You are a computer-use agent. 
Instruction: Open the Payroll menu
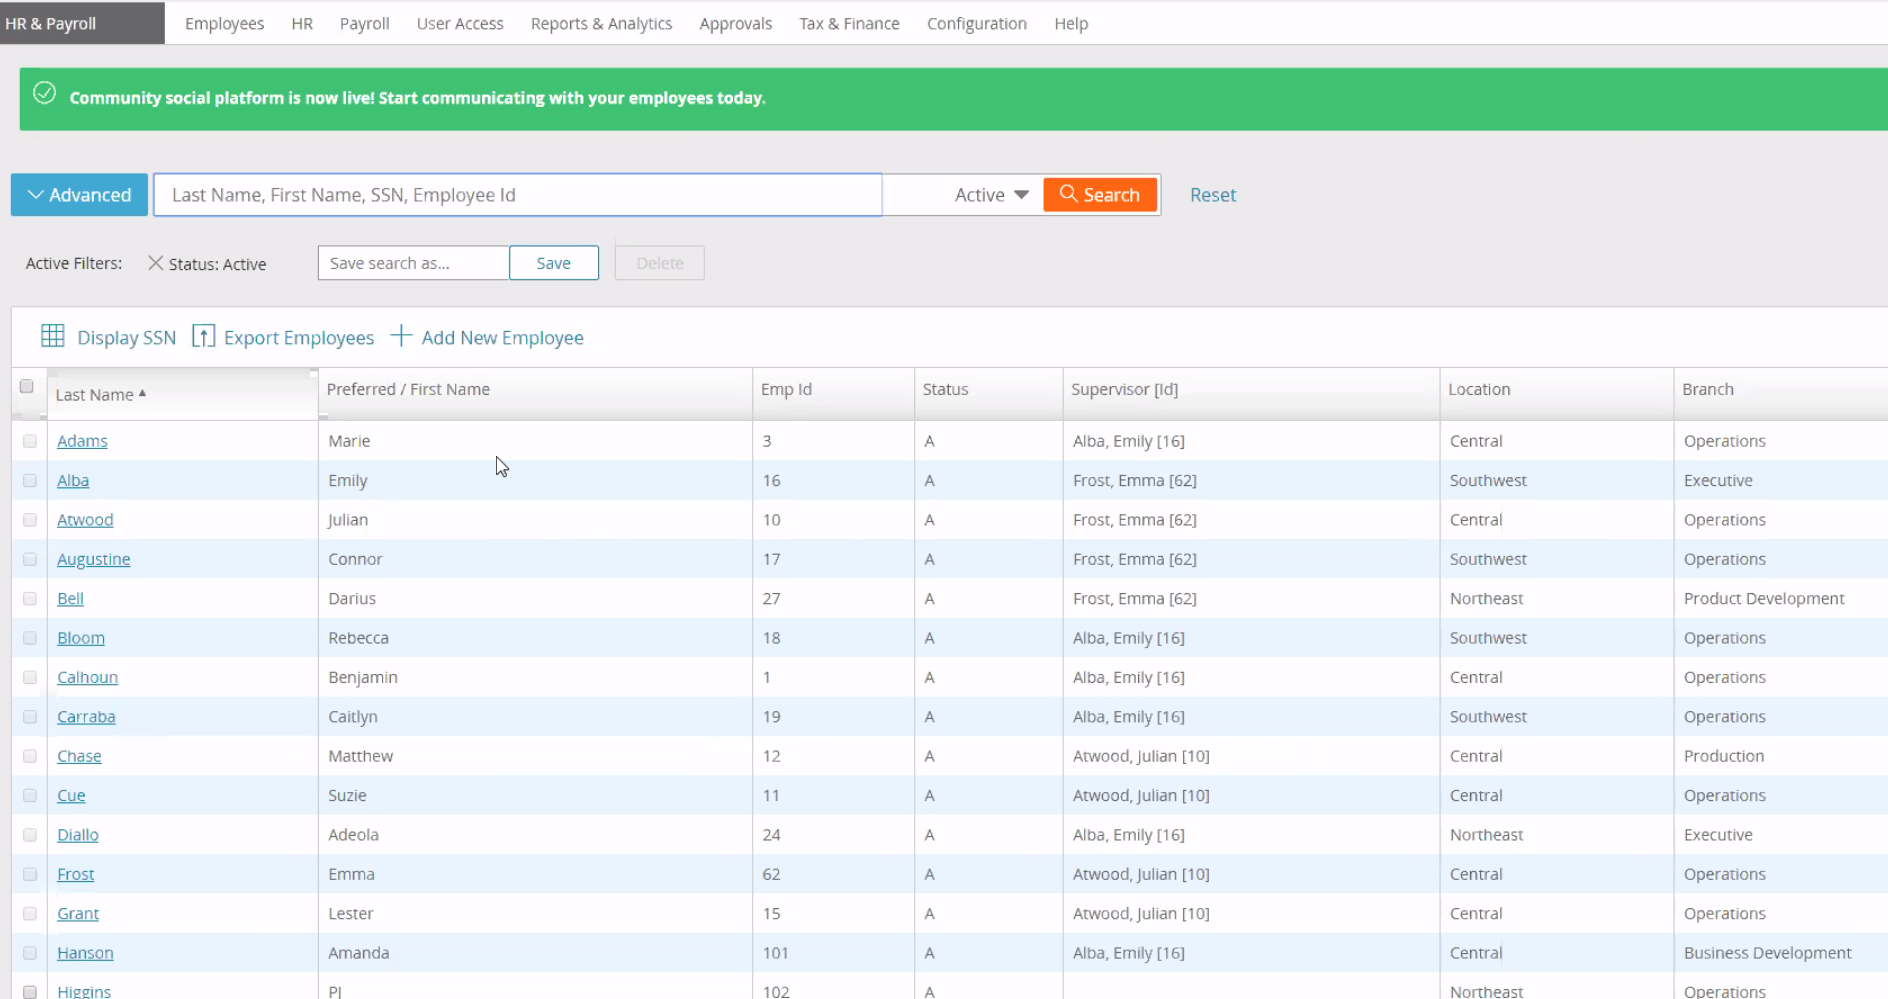click(x=364, y=24)
